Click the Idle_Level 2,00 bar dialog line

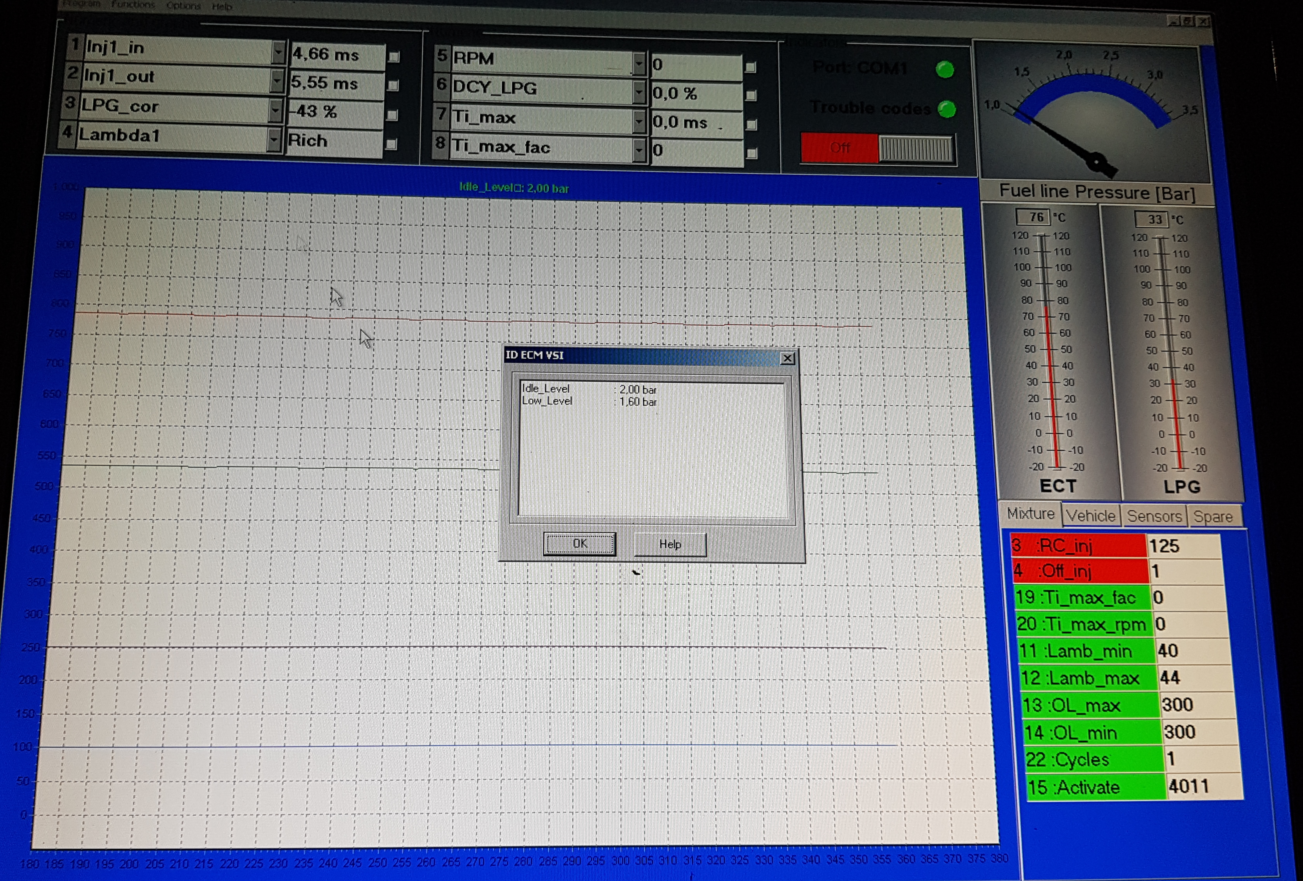coord(590,389)
